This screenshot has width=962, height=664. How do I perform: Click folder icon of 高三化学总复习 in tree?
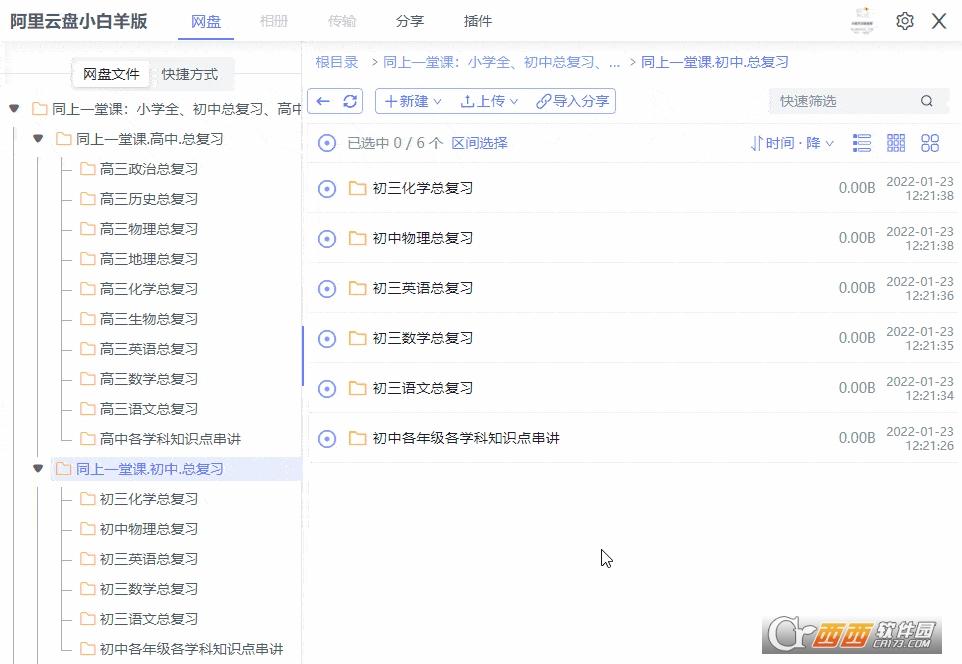[88, 289]
